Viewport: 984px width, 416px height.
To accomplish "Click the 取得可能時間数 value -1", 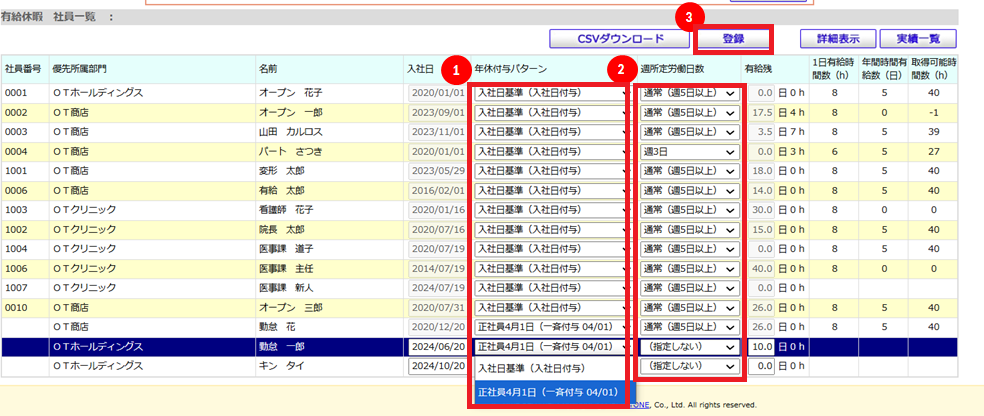I will pyautogui.click(x=932, y=112).
